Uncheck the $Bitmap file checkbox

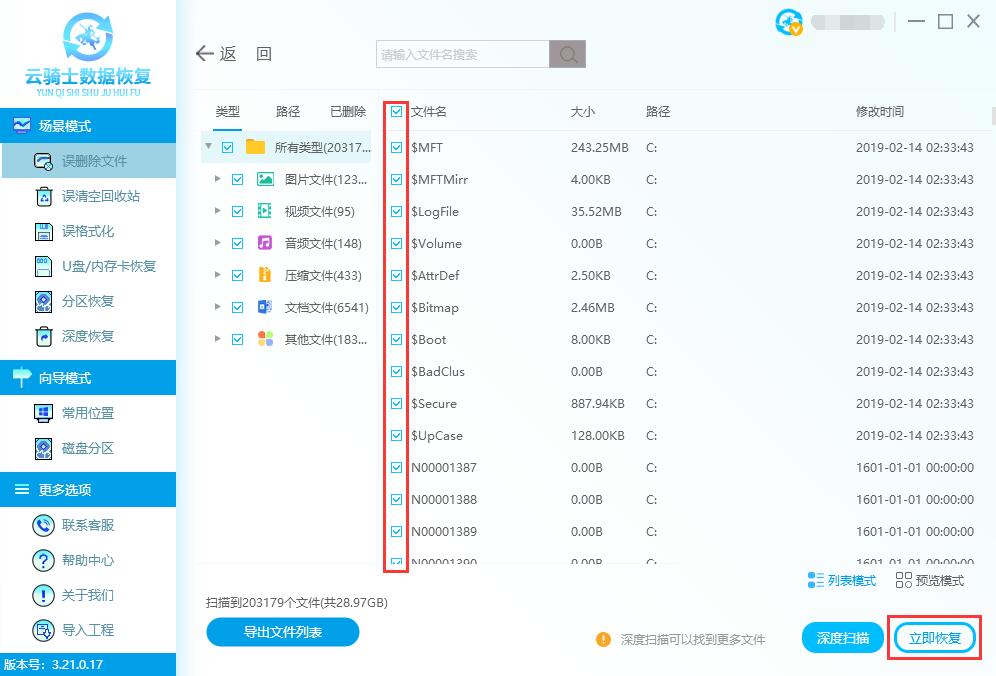tap(396, 308)
